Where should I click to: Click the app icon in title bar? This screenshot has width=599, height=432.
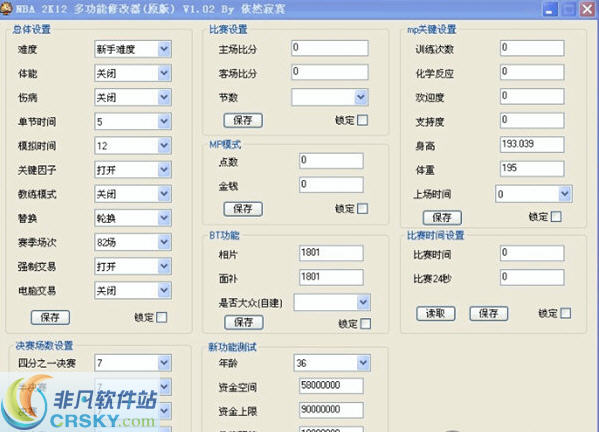[x=6, y=8]
